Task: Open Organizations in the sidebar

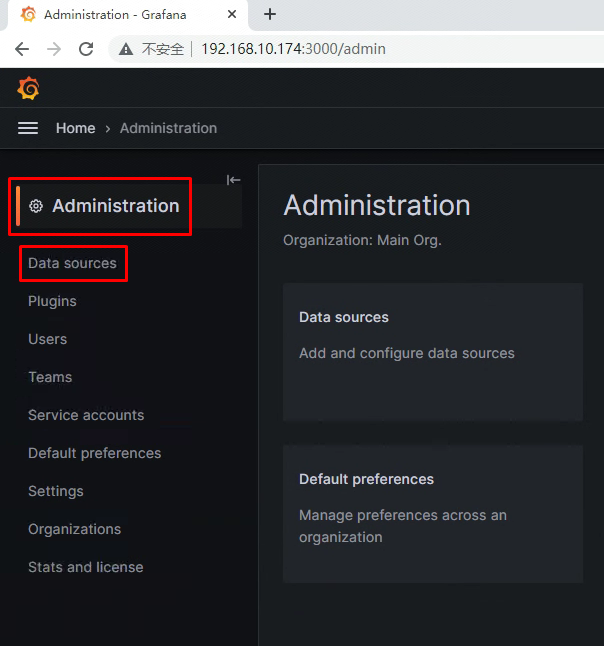Action: pyautogui.click(x=75, y=529)
